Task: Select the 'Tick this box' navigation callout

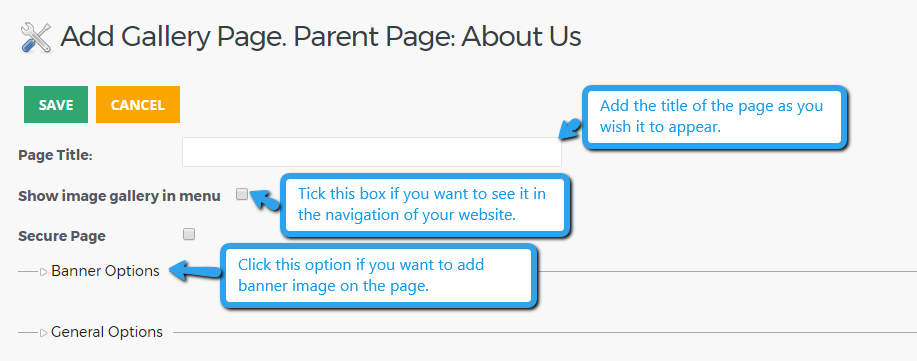Action: [425, 205]
